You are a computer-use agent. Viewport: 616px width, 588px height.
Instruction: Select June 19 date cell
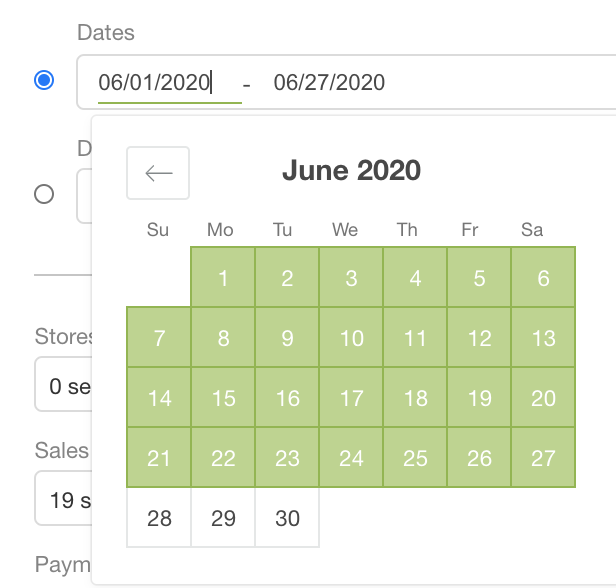(x=479, y=397)
